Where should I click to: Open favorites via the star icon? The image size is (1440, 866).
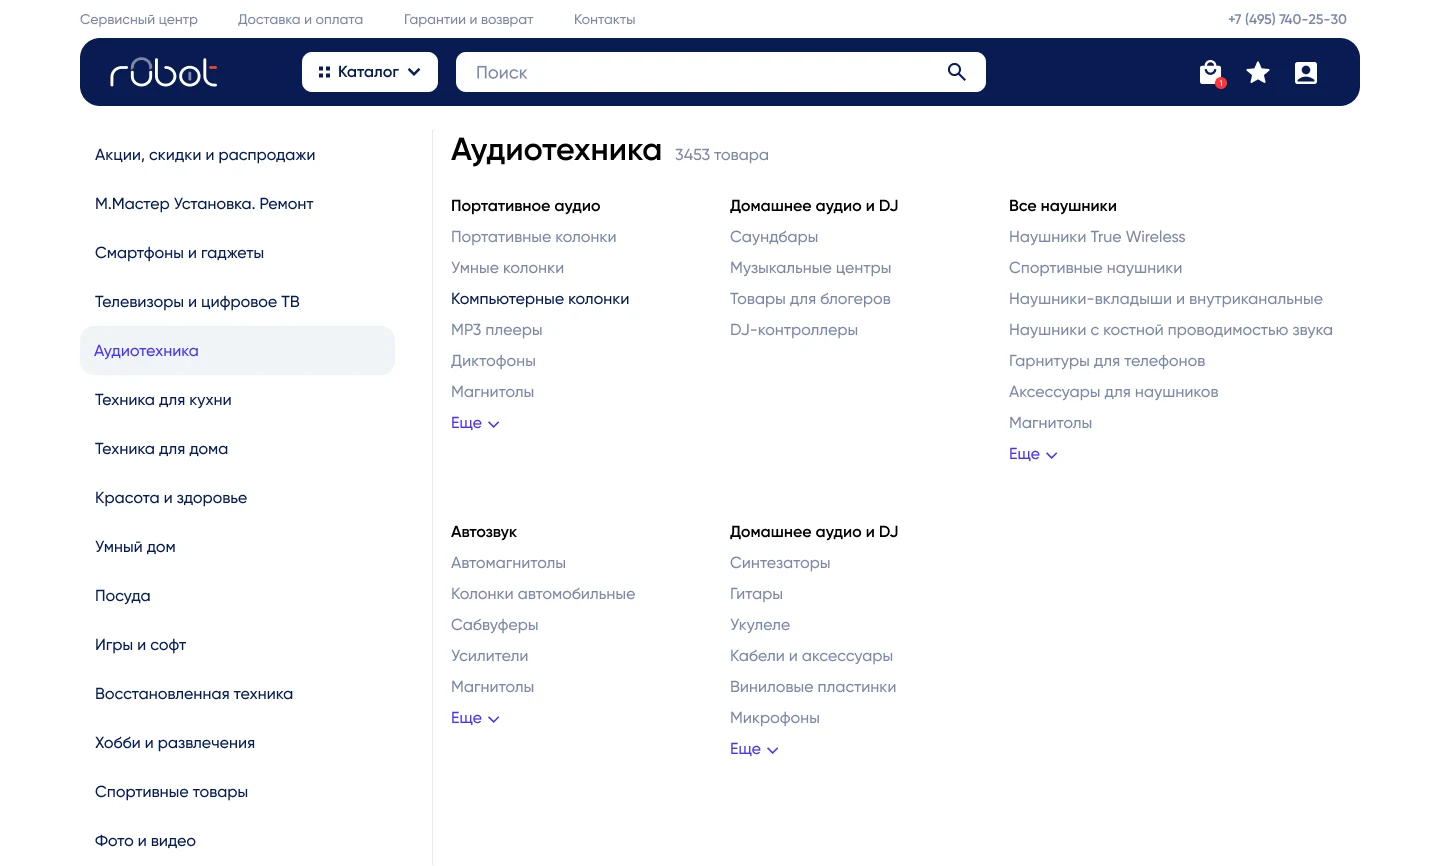[x=1258, y=72]
